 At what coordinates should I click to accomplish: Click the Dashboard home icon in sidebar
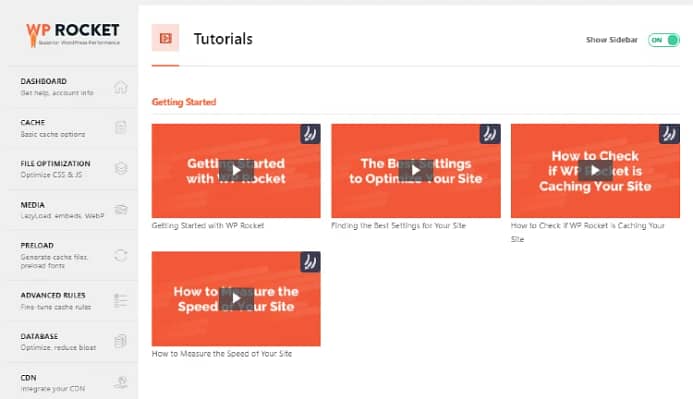(121, 87)
